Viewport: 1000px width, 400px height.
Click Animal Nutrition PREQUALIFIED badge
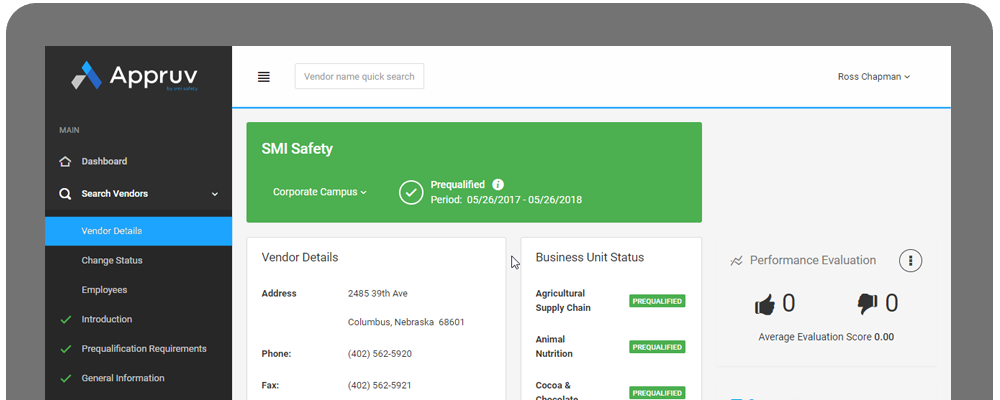[657, 347]
